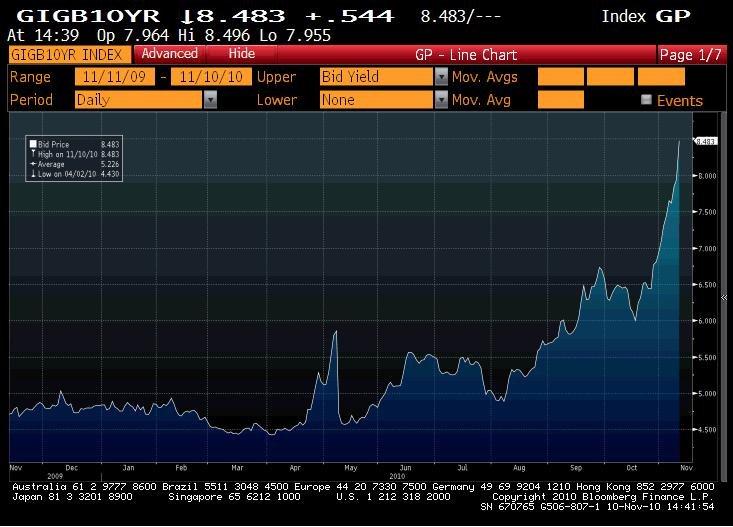Open the Upper Bid Yield dropdown arrow

pyautogui.click(x=441, y=77)
